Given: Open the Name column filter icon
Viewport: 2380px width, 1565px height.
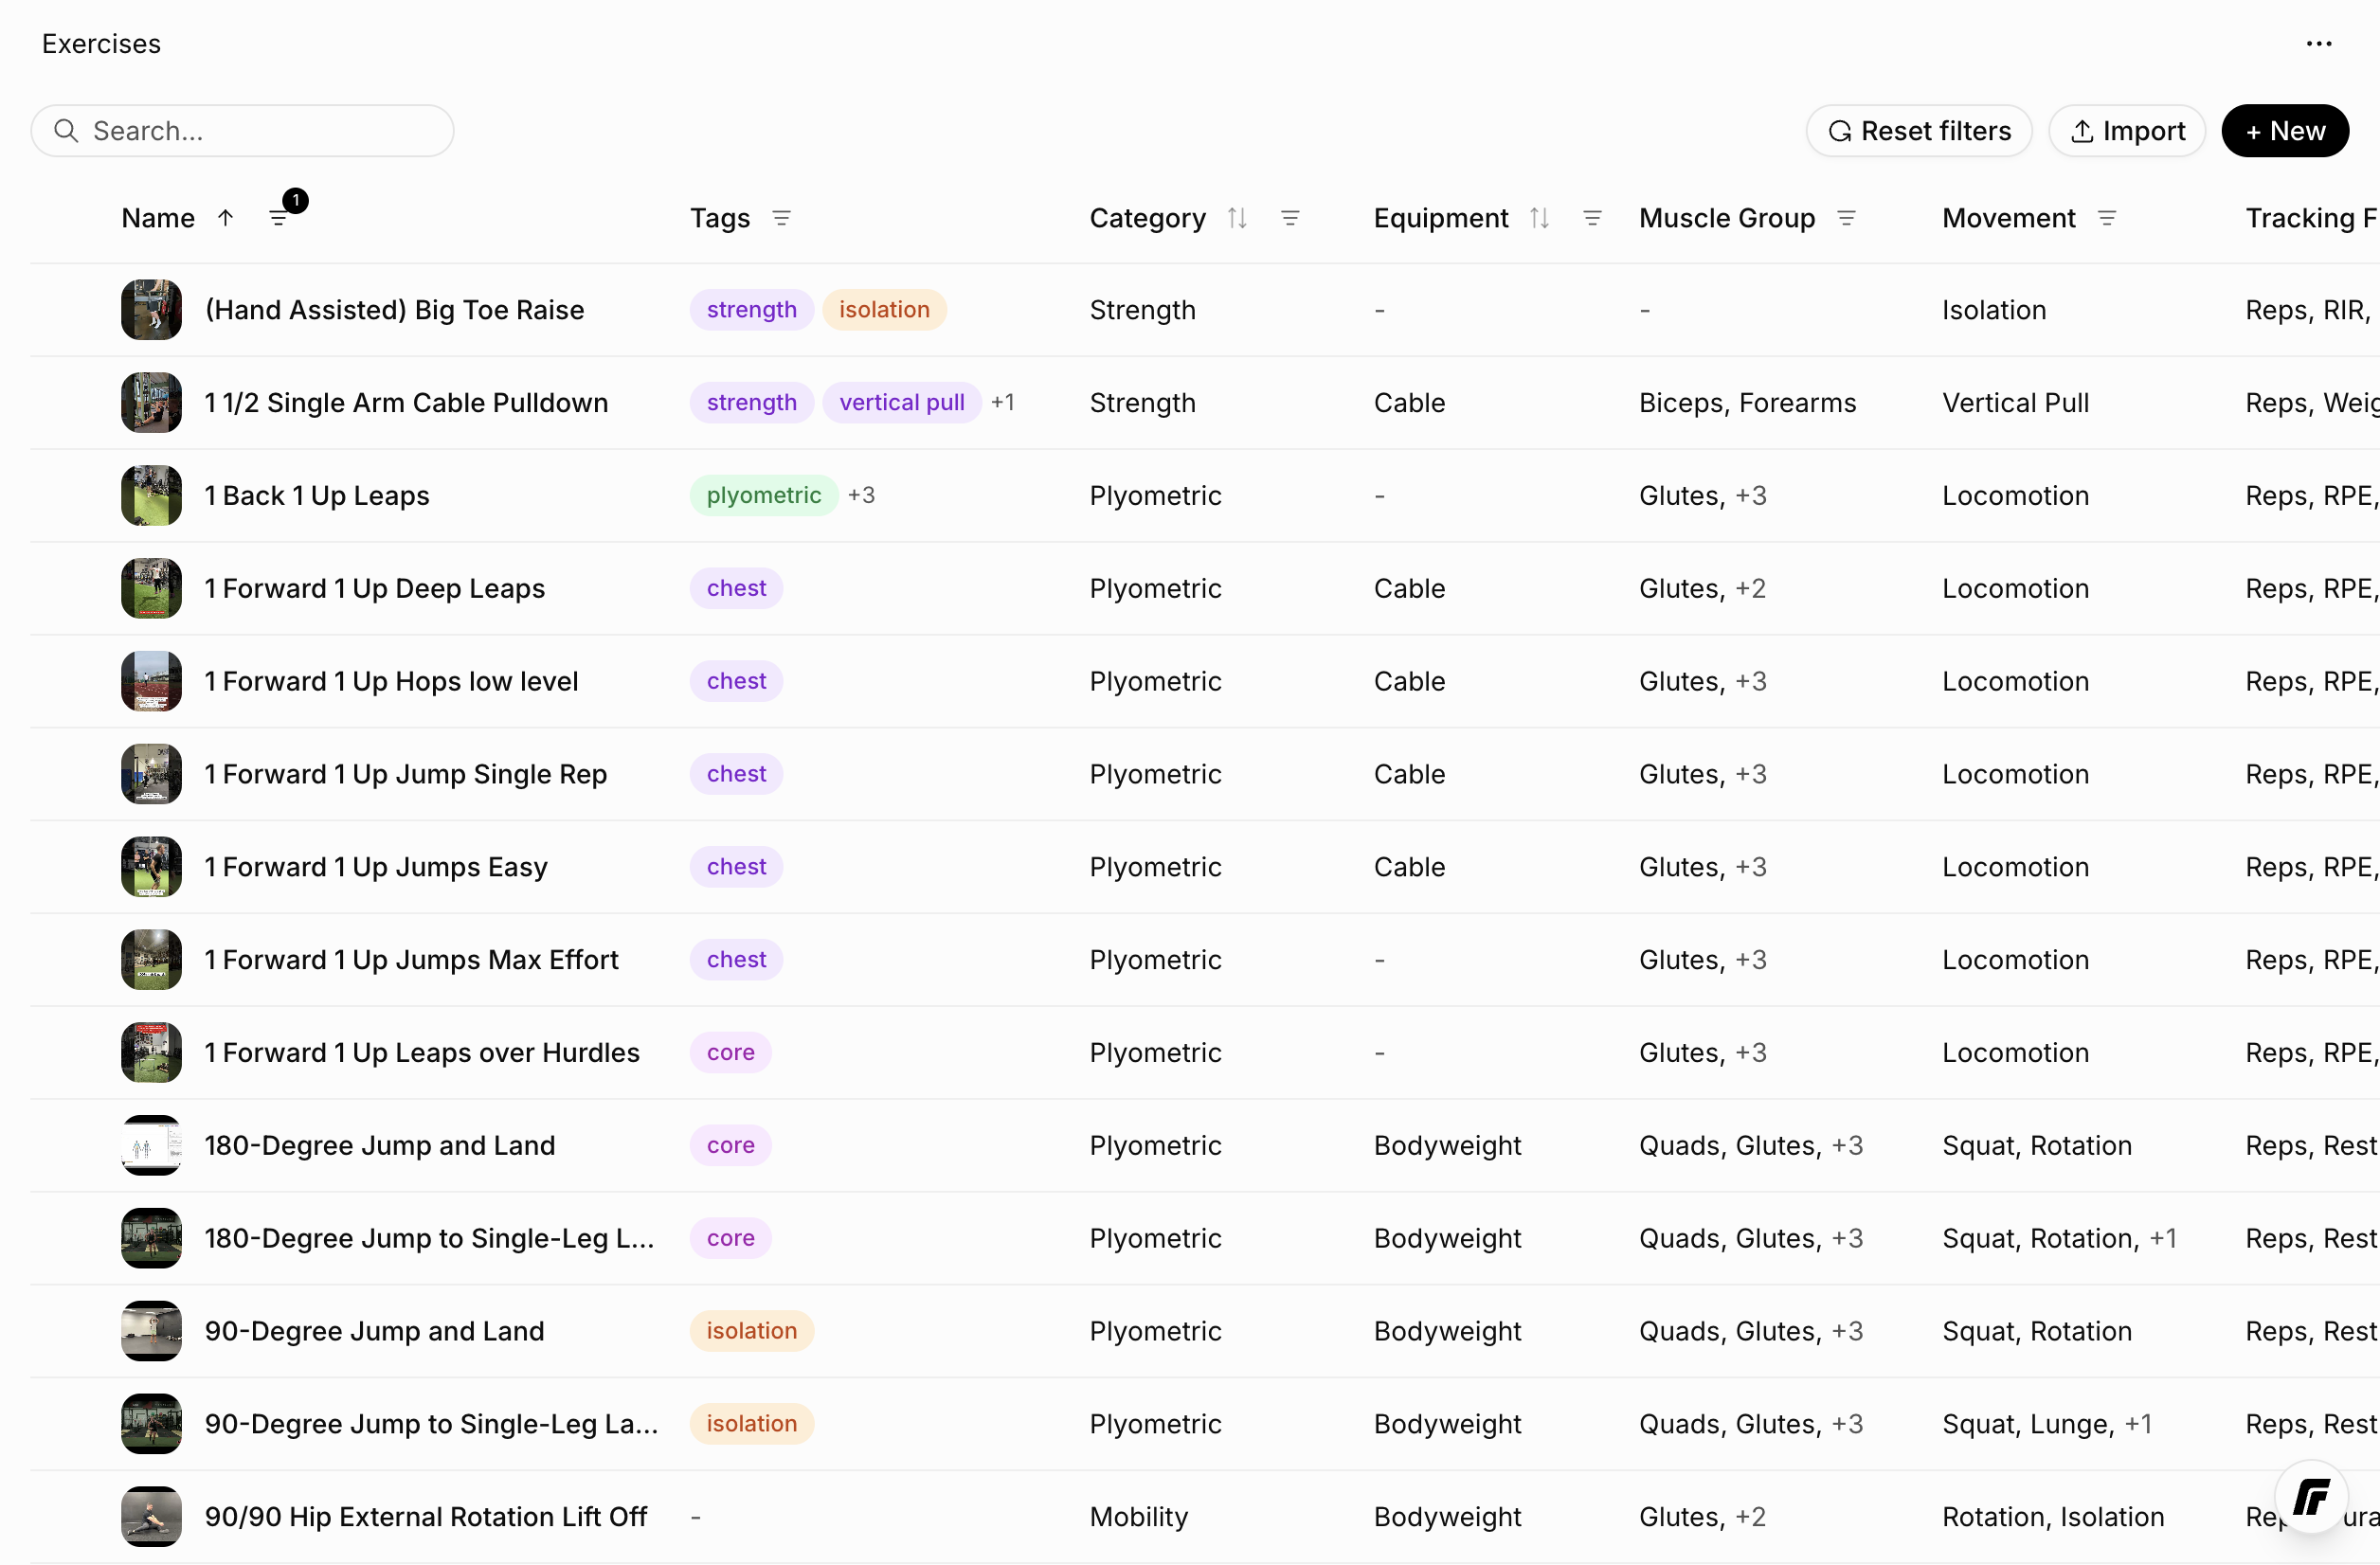Looking at the screenshot, I should click(279, 218).
